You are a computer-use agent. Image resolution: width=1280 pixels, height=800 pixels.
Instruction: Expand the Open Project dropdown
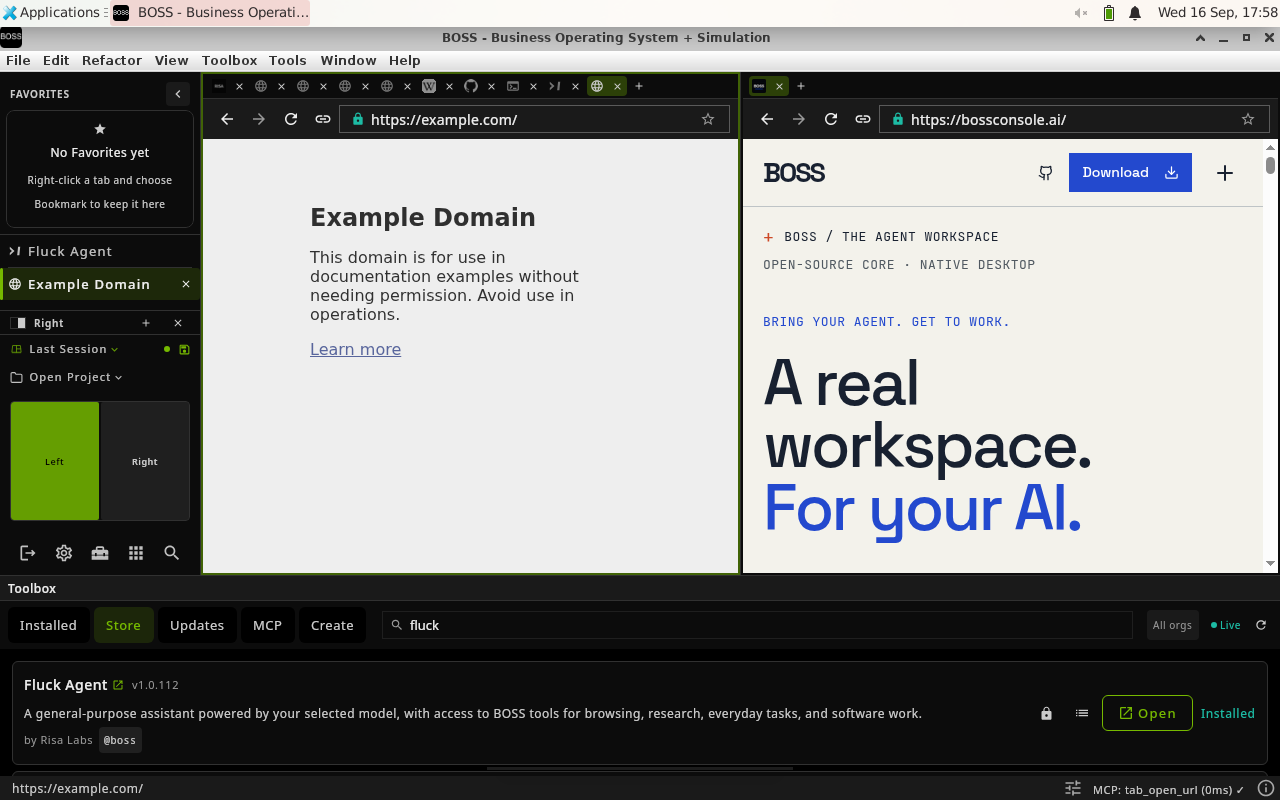click(67, 377)
